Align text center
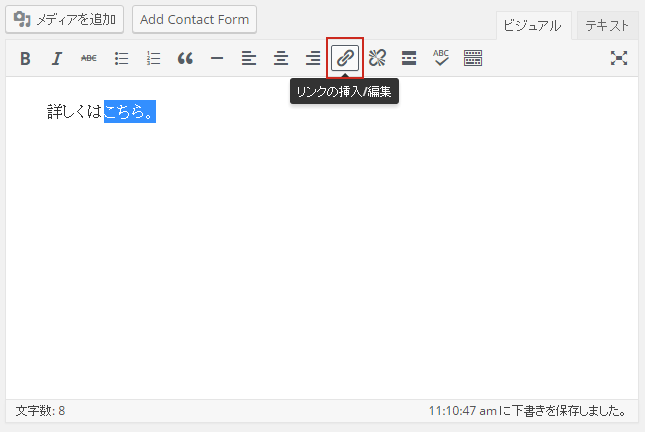Screen dimensions: 645x432 281,58
